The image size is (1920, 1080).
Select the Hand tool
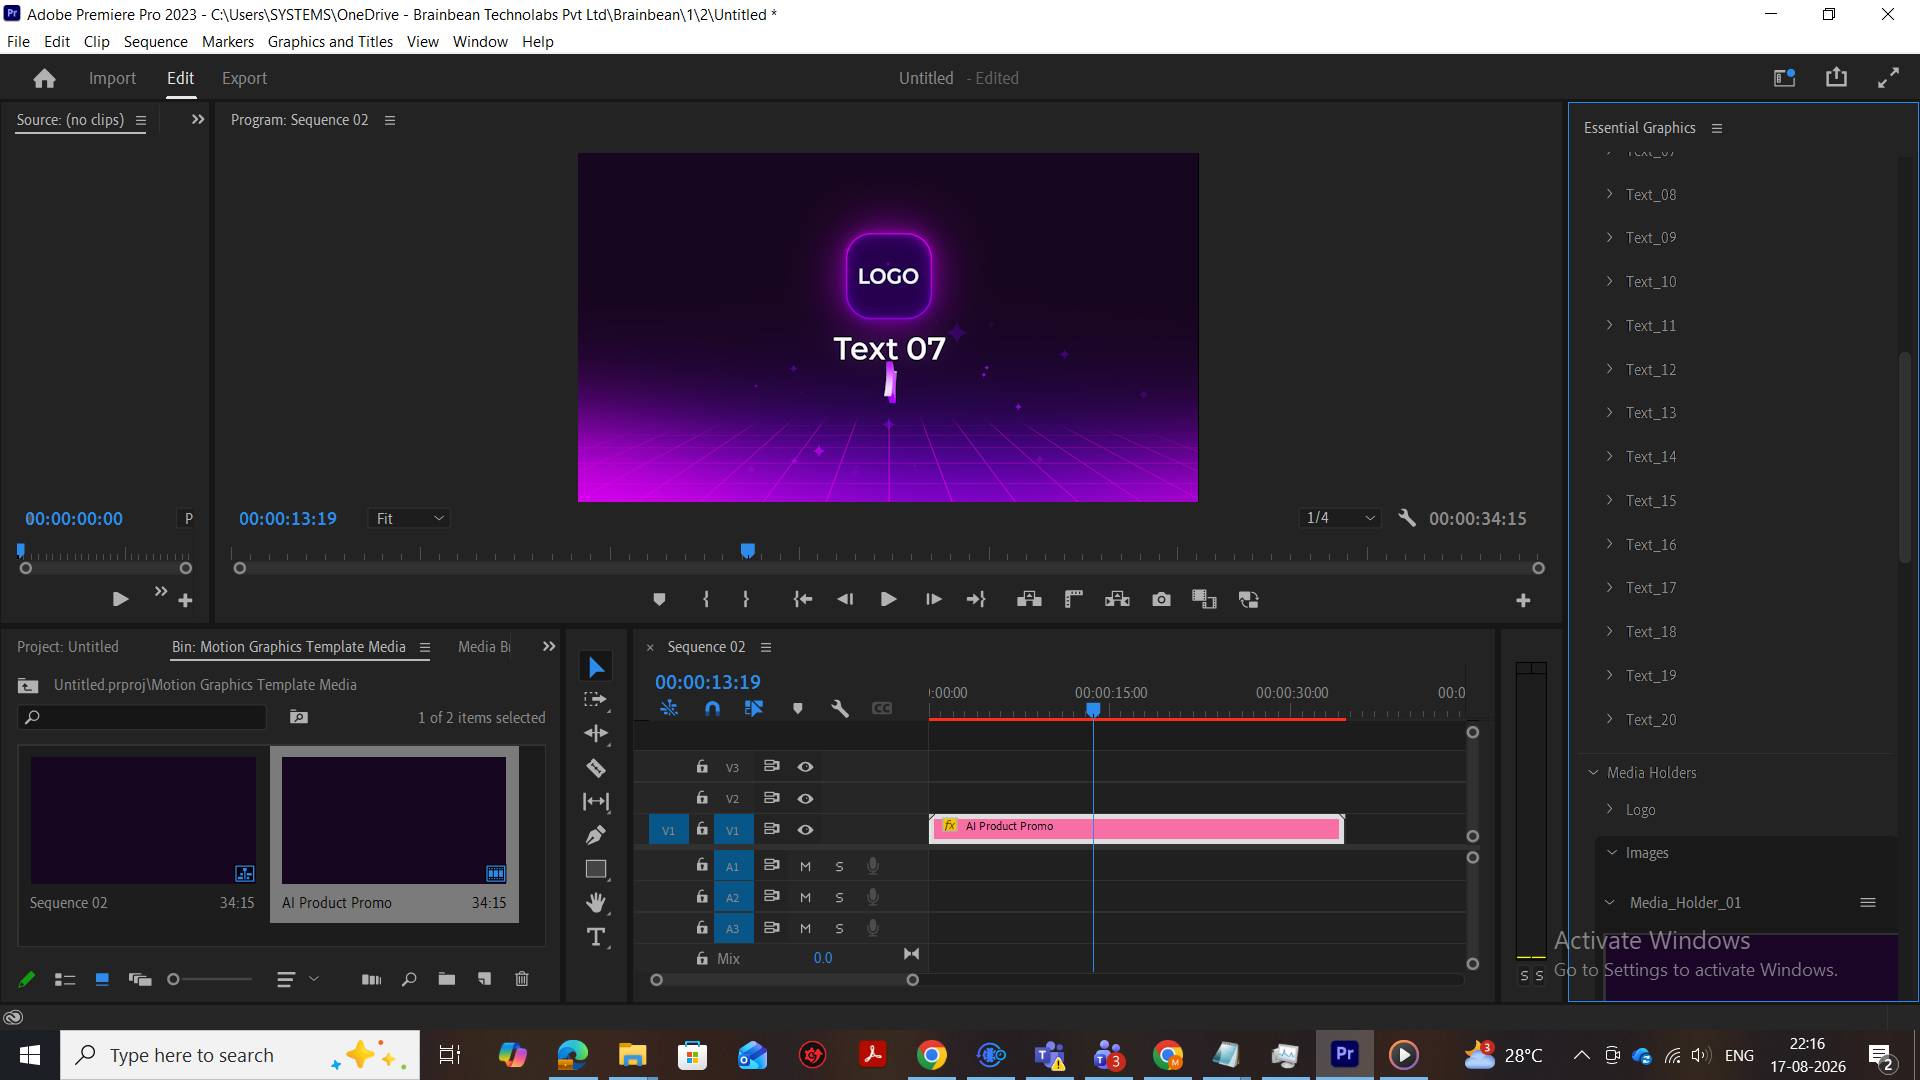point(596,902)
